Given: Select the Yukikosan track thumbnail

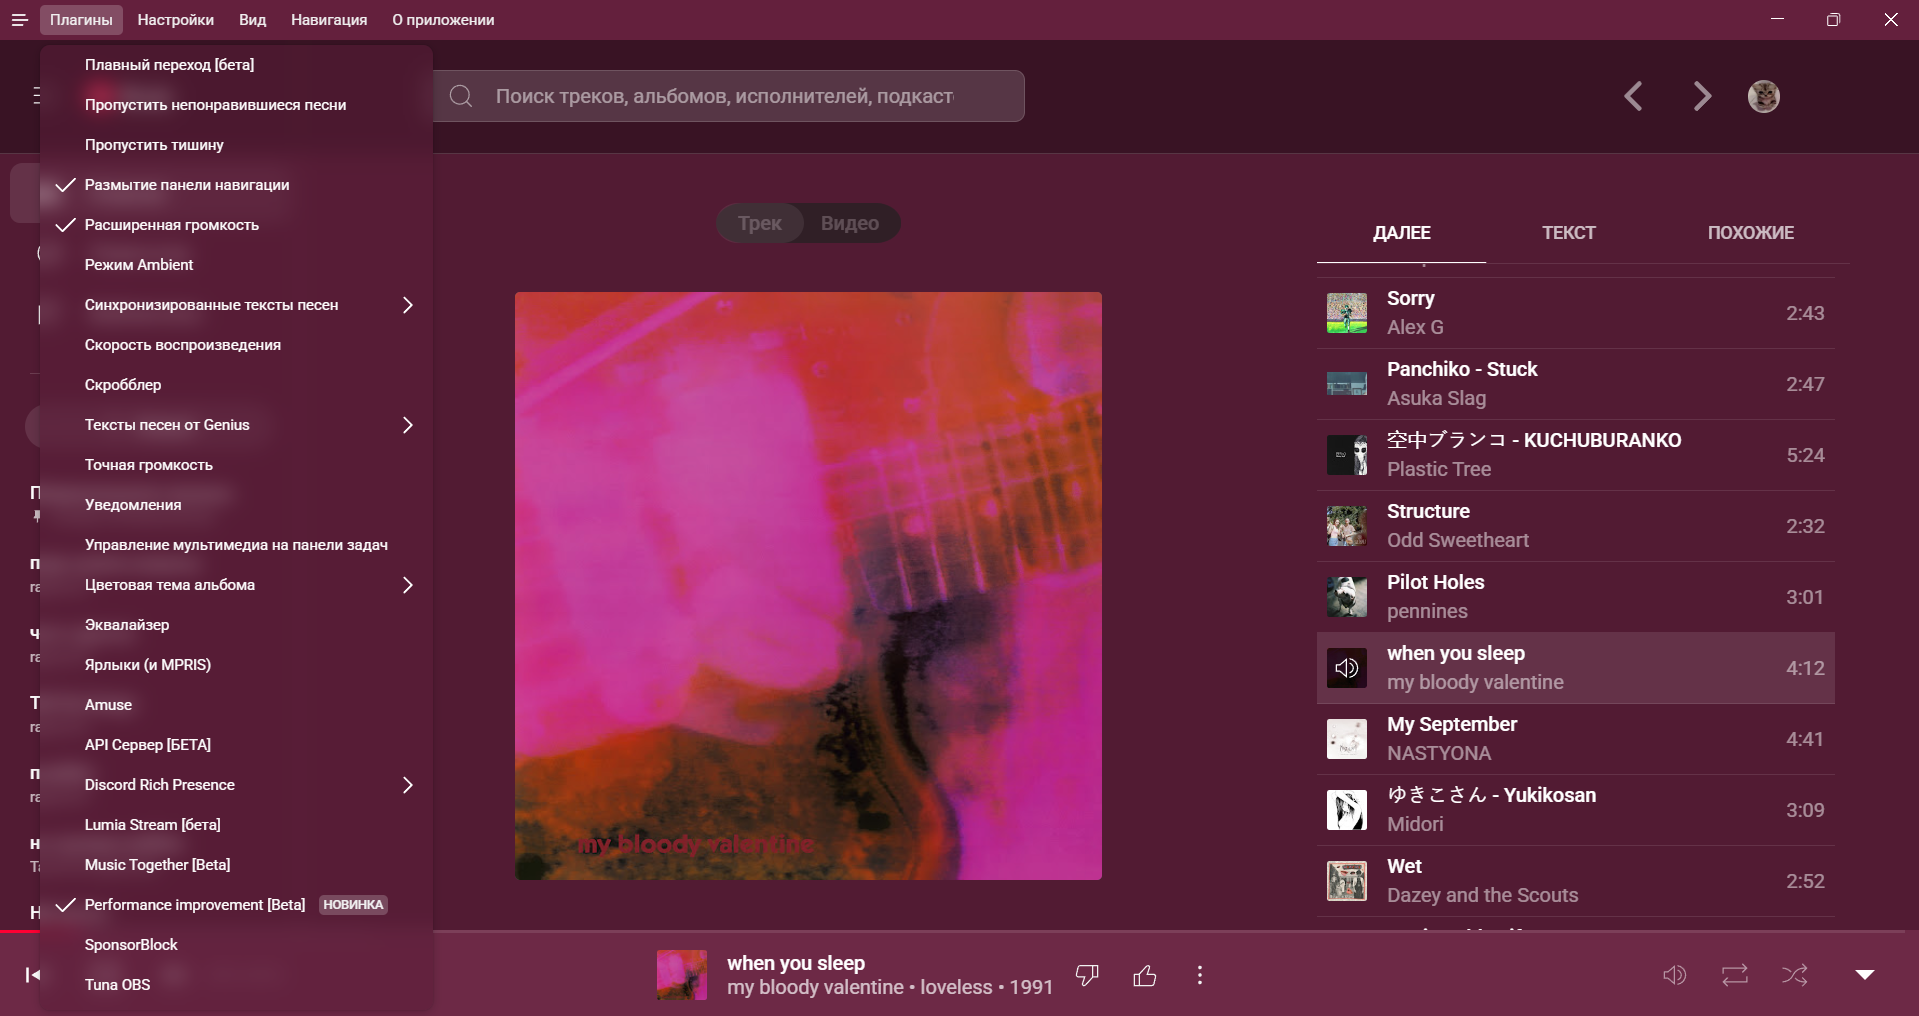Looking at the screenshot, I should click(1347, 810).
